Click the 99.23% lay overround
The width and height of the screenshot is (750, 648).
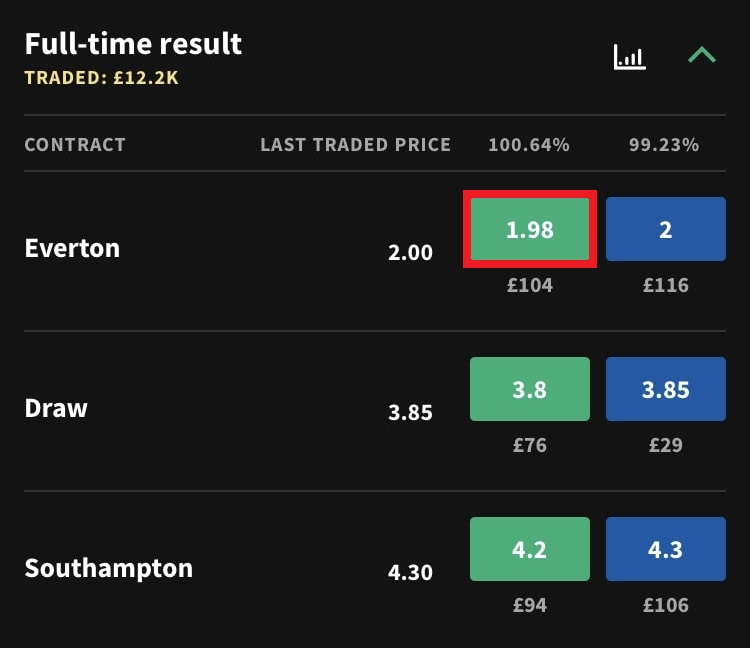click(664, 145)
